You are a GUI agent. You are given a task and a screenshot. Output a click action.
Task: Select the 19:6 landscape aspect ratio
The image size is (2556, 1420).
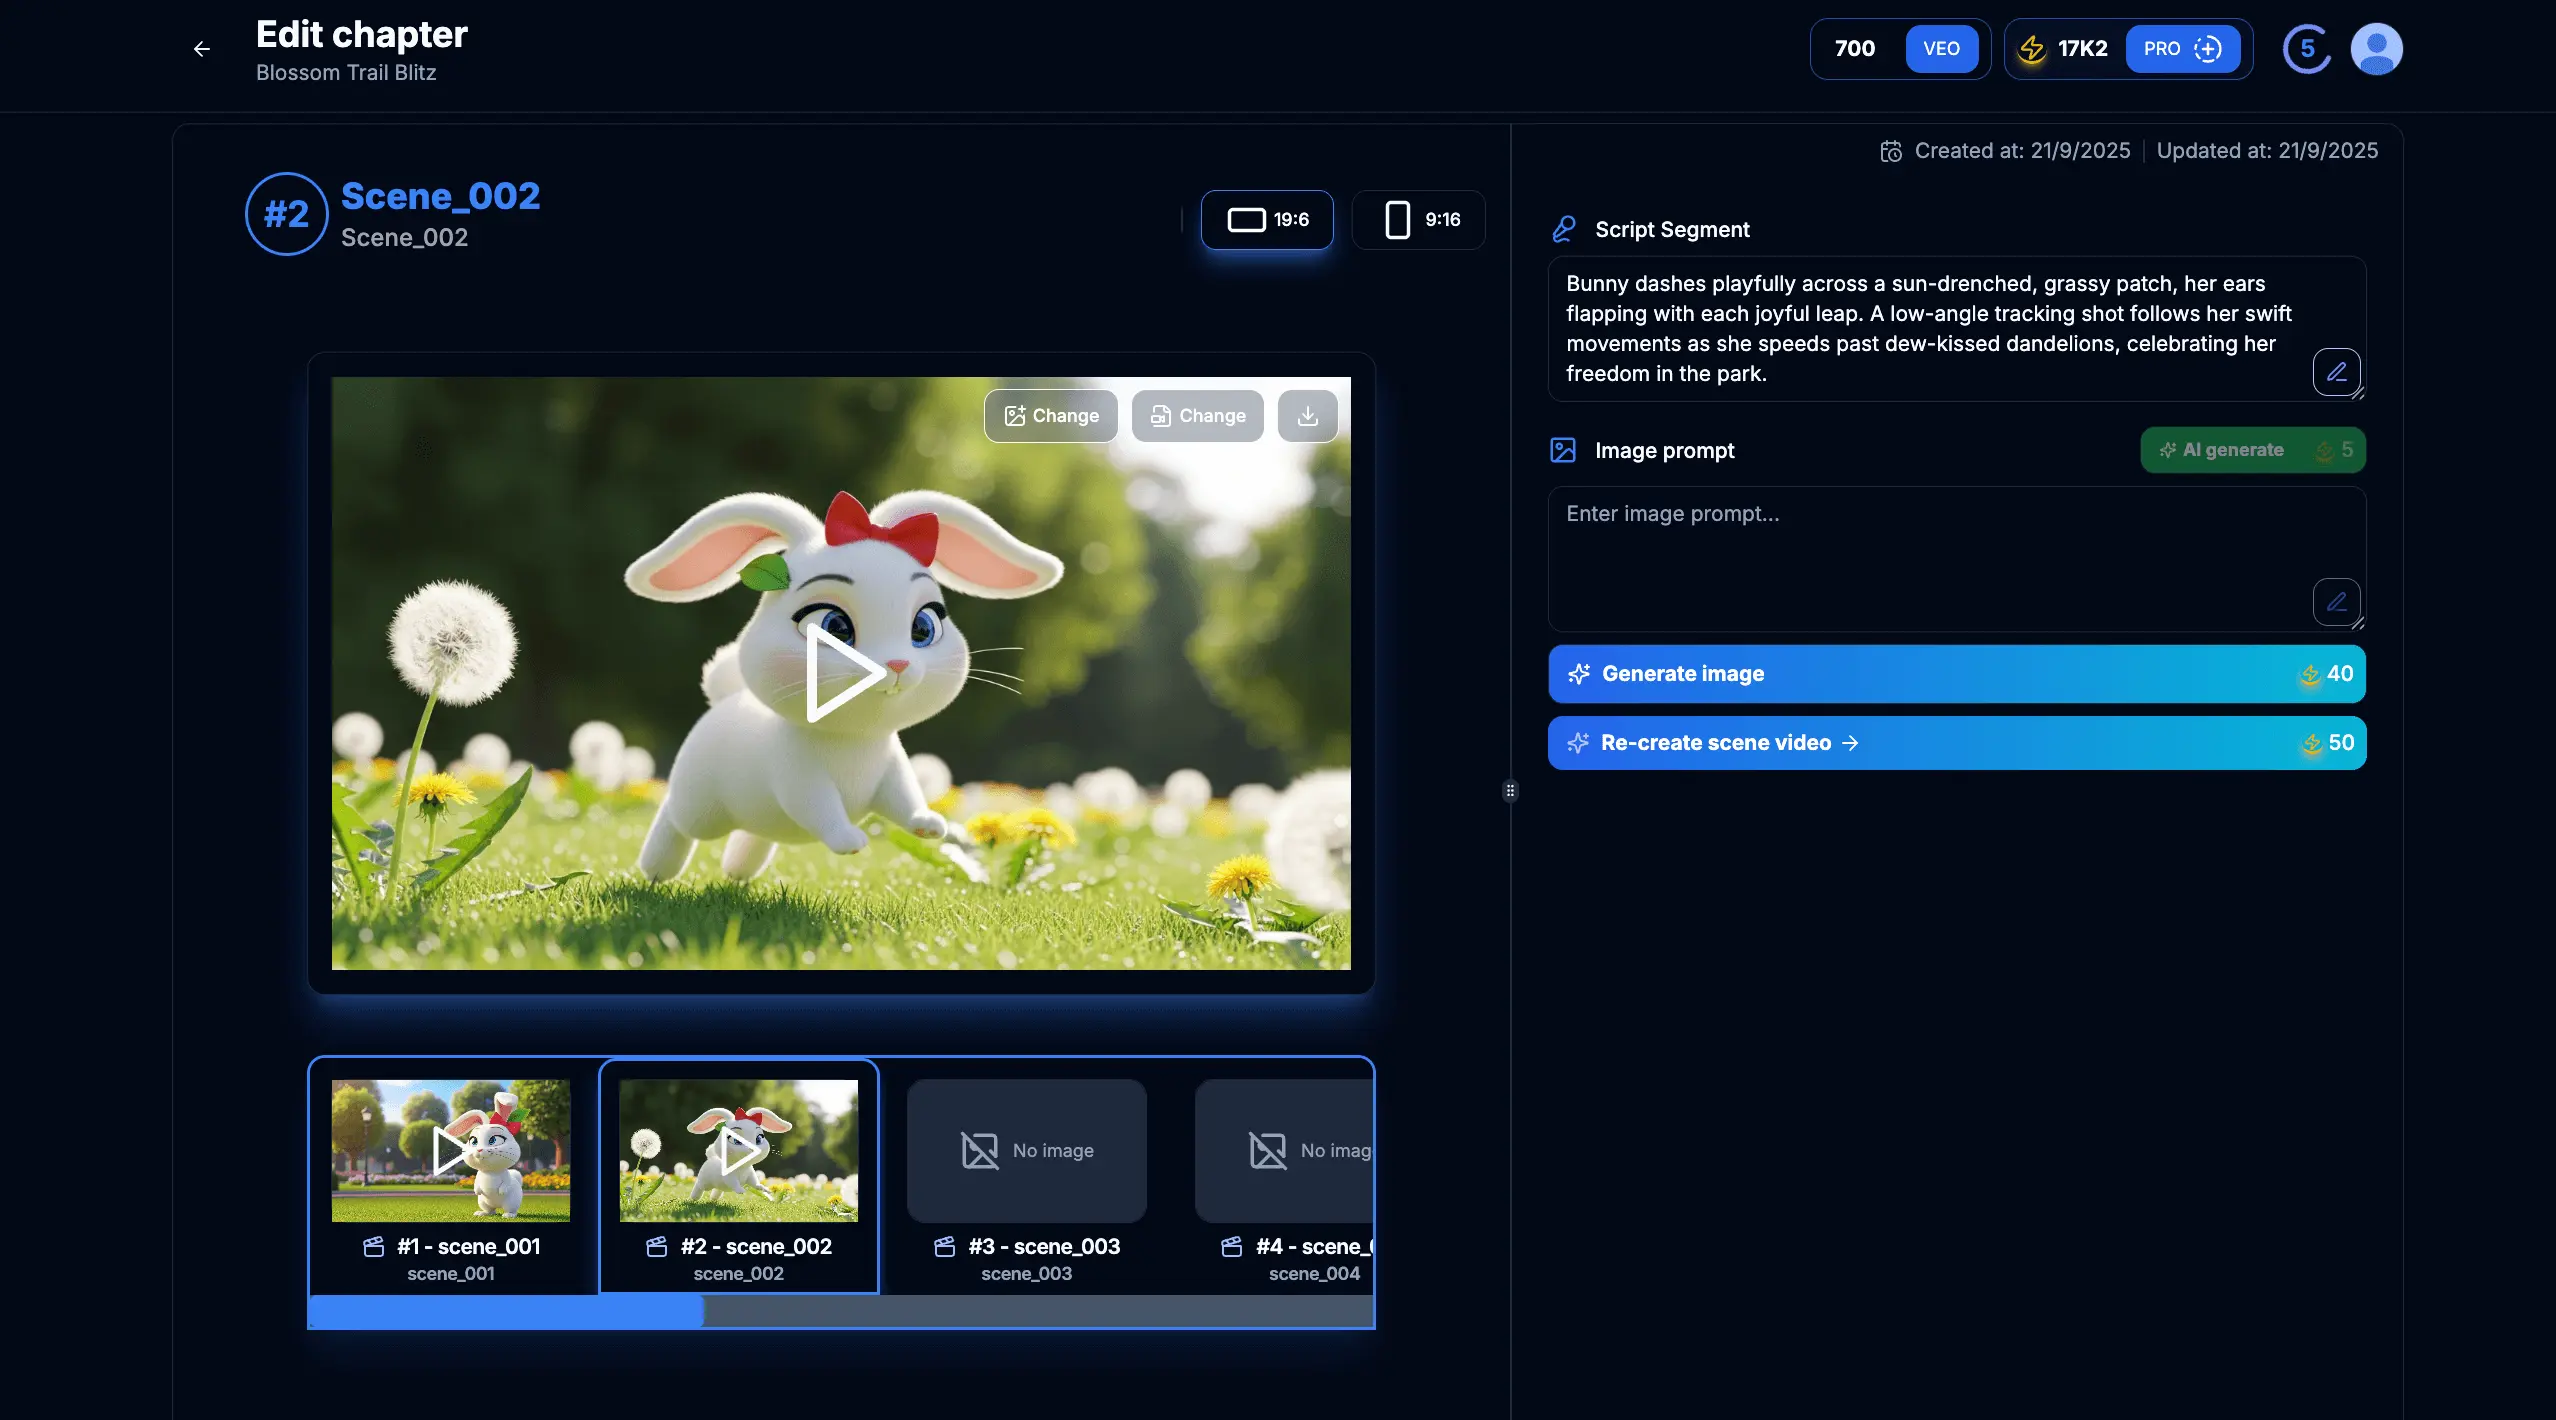pos(1267,220)
